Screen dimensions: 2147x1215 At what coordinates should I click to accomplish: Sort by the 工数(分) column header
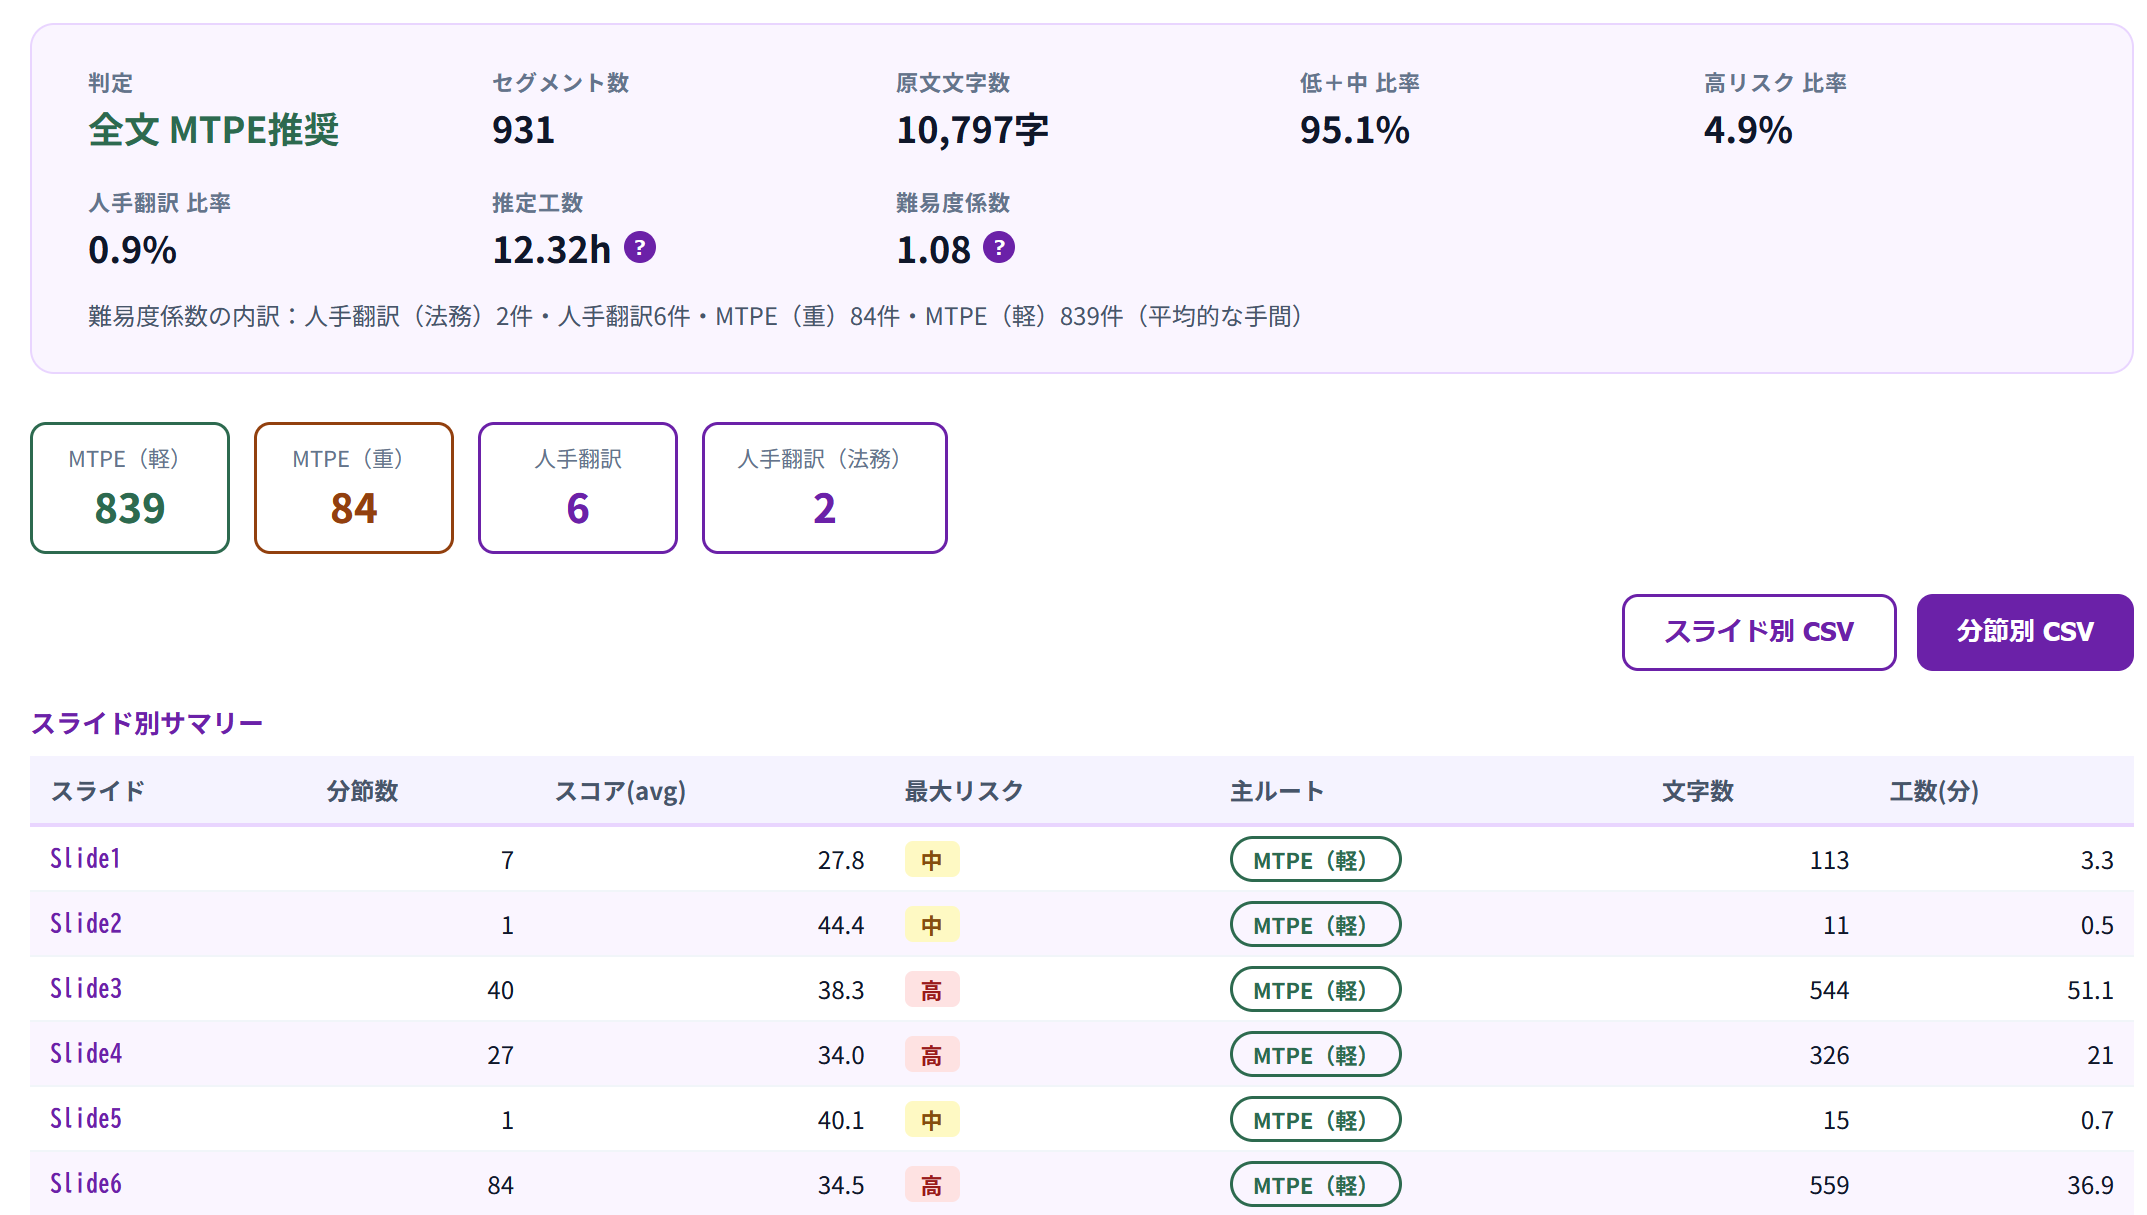pos(1934,791)
